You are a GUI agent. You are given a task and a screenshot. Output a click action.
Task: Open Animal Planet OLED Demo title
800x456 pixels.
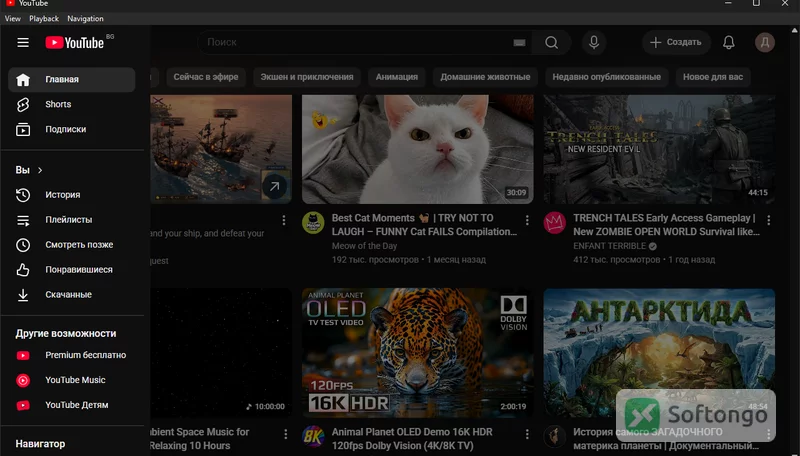click(x=412, y=439)
